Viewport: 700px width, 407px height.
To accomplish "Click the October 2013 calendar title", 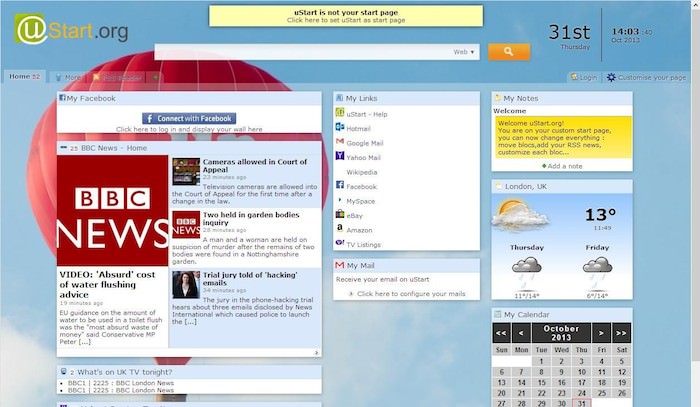I will pyautogui.click(x=561, y=333).
